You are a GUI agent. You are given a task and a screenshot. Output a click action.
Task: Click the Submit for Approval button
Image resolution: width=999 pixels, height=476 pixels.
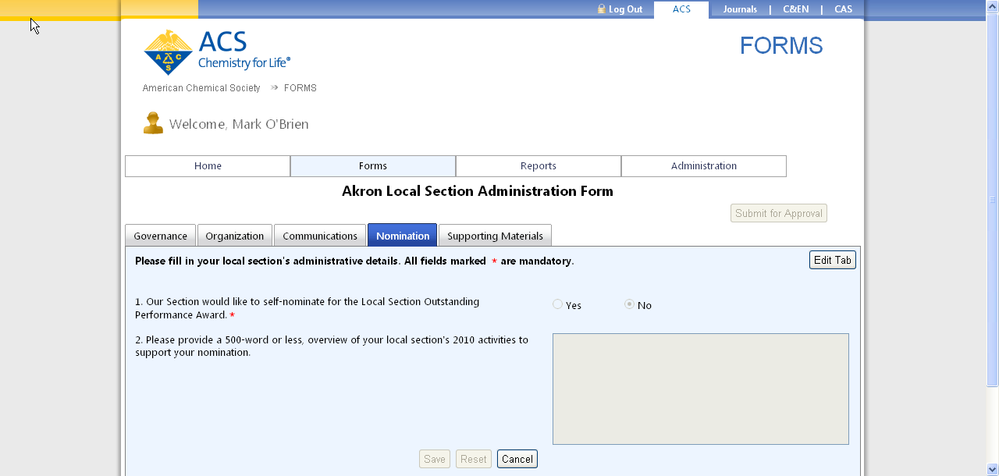(x=779, y=213)
